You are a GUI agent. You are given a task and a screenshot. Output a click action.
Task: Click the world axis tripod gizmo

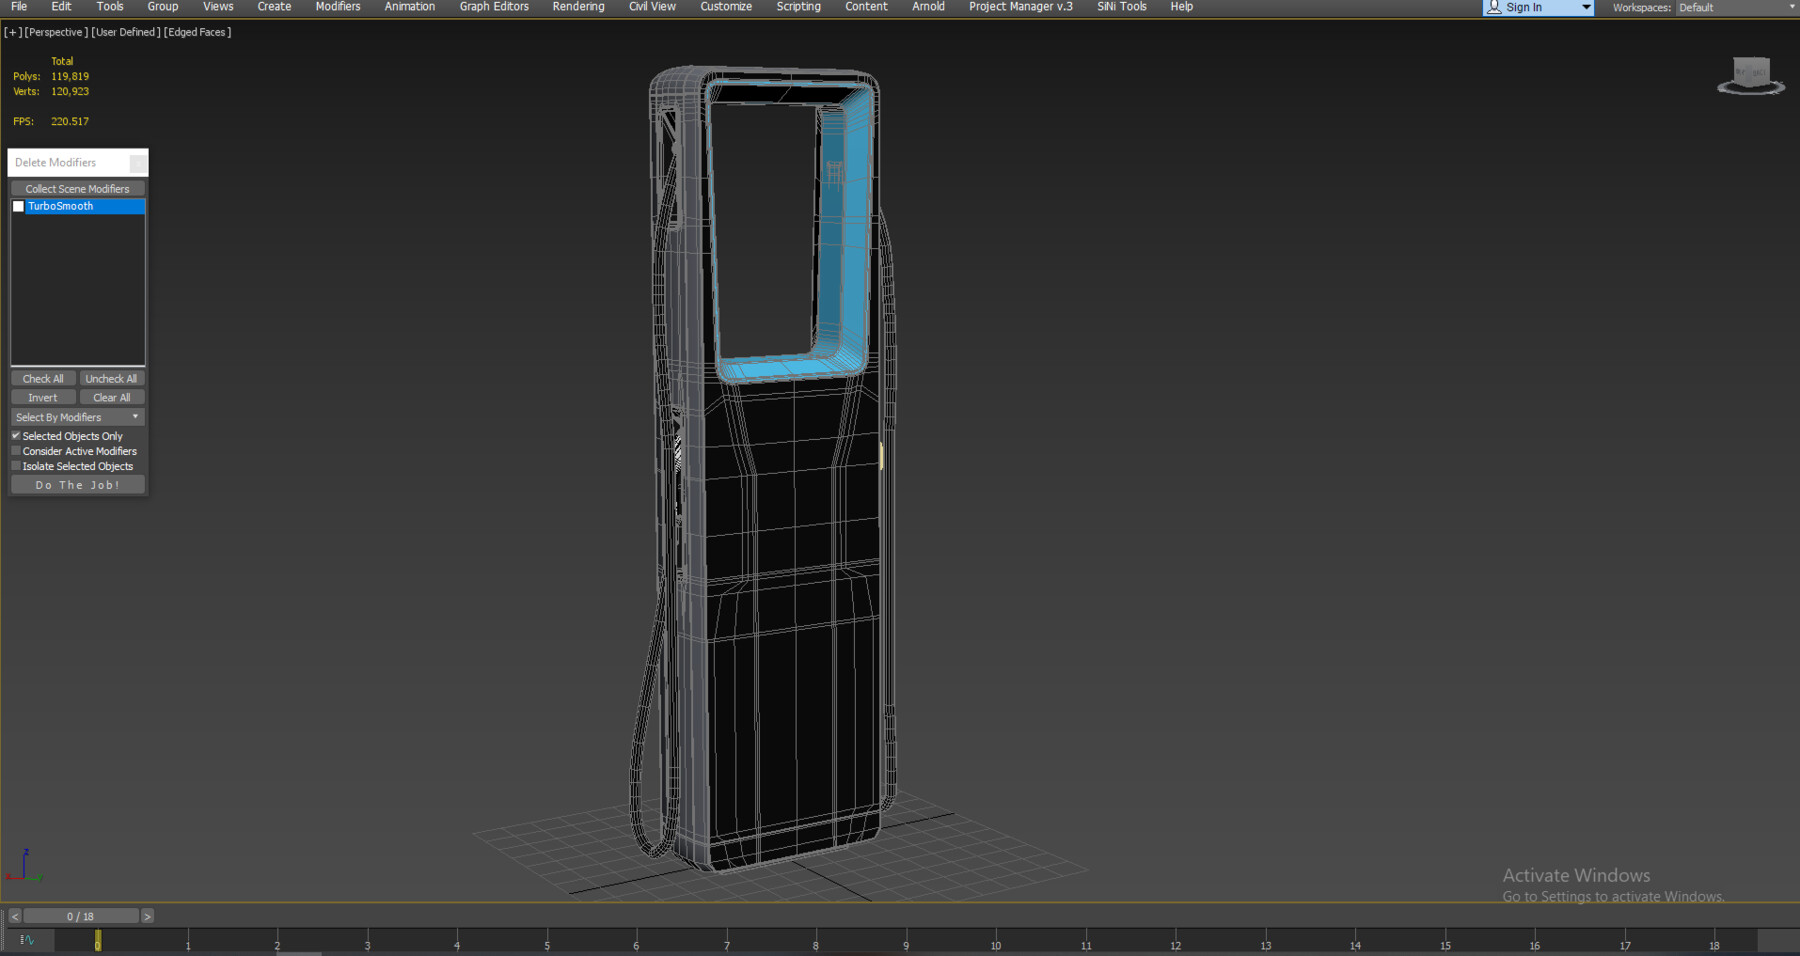point(23,866)
